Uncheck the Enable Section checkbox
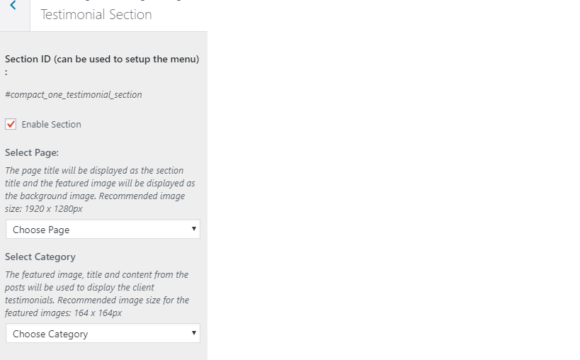Image resolution: width=580 pixels, height=360 pixels. 11,124
